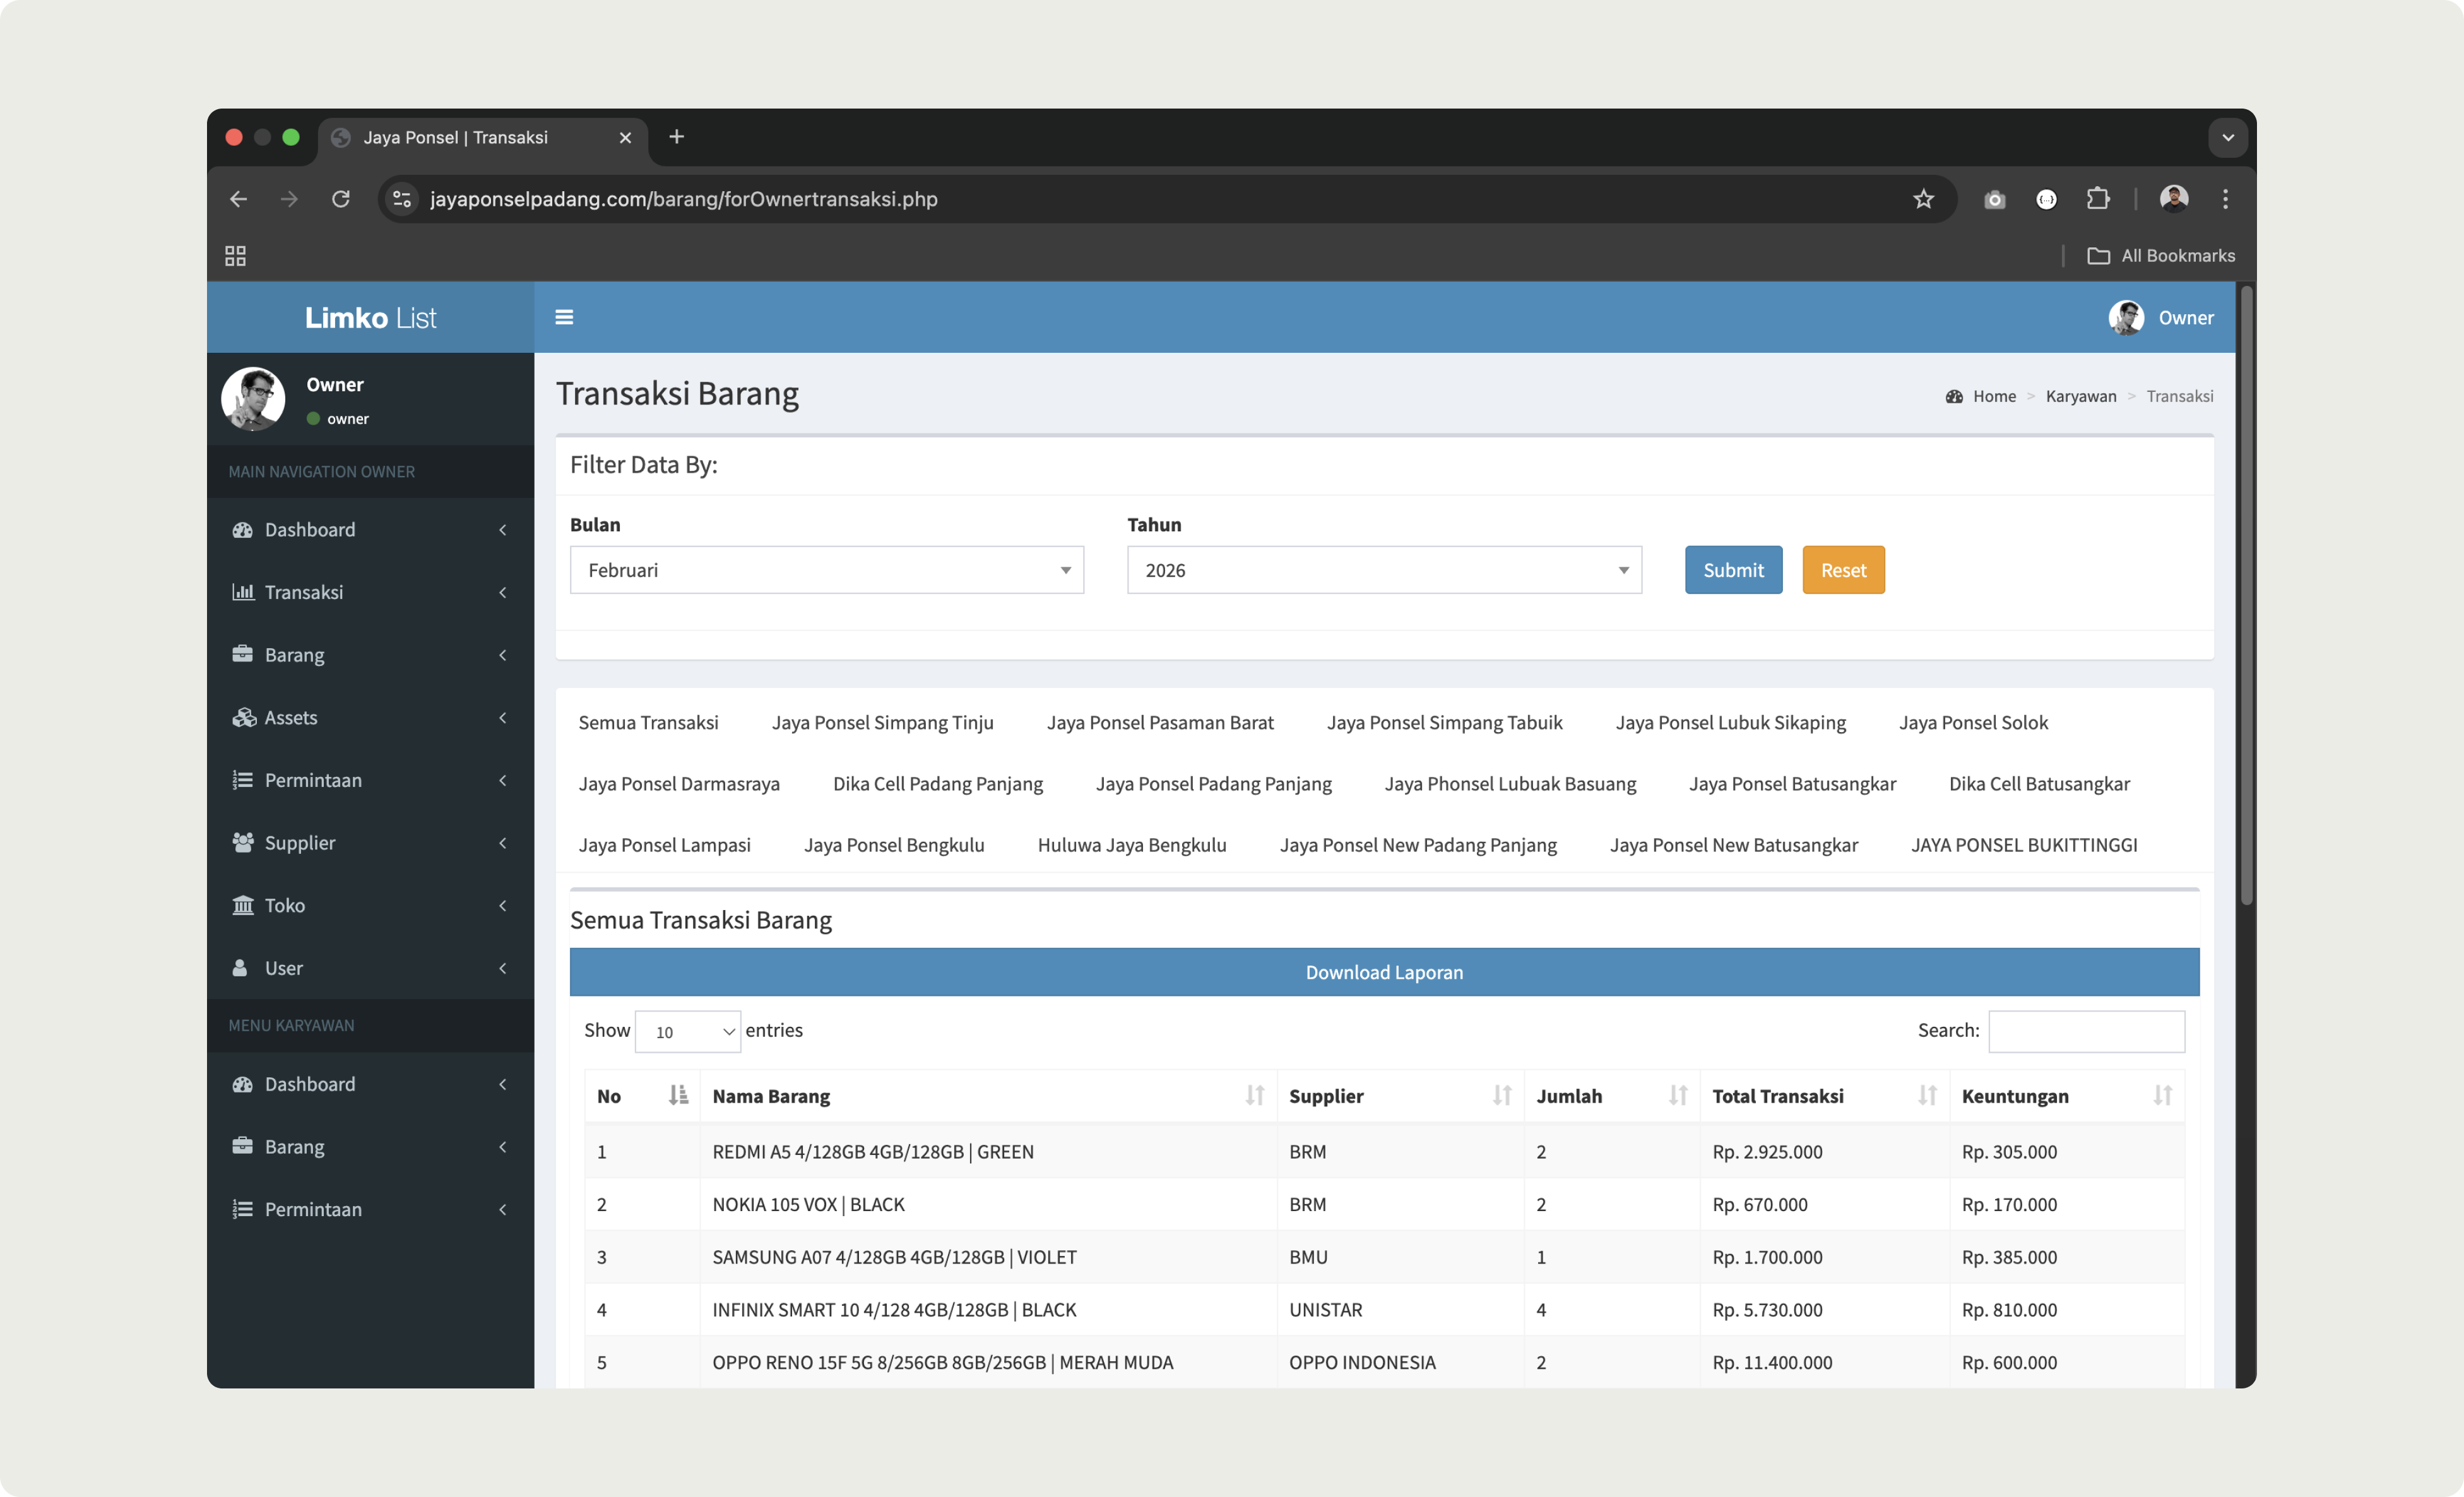This screenshot has width=2464, height=1497.
Task: Open the Tahun dropdown showing 2026
Action: (1383, 570)
